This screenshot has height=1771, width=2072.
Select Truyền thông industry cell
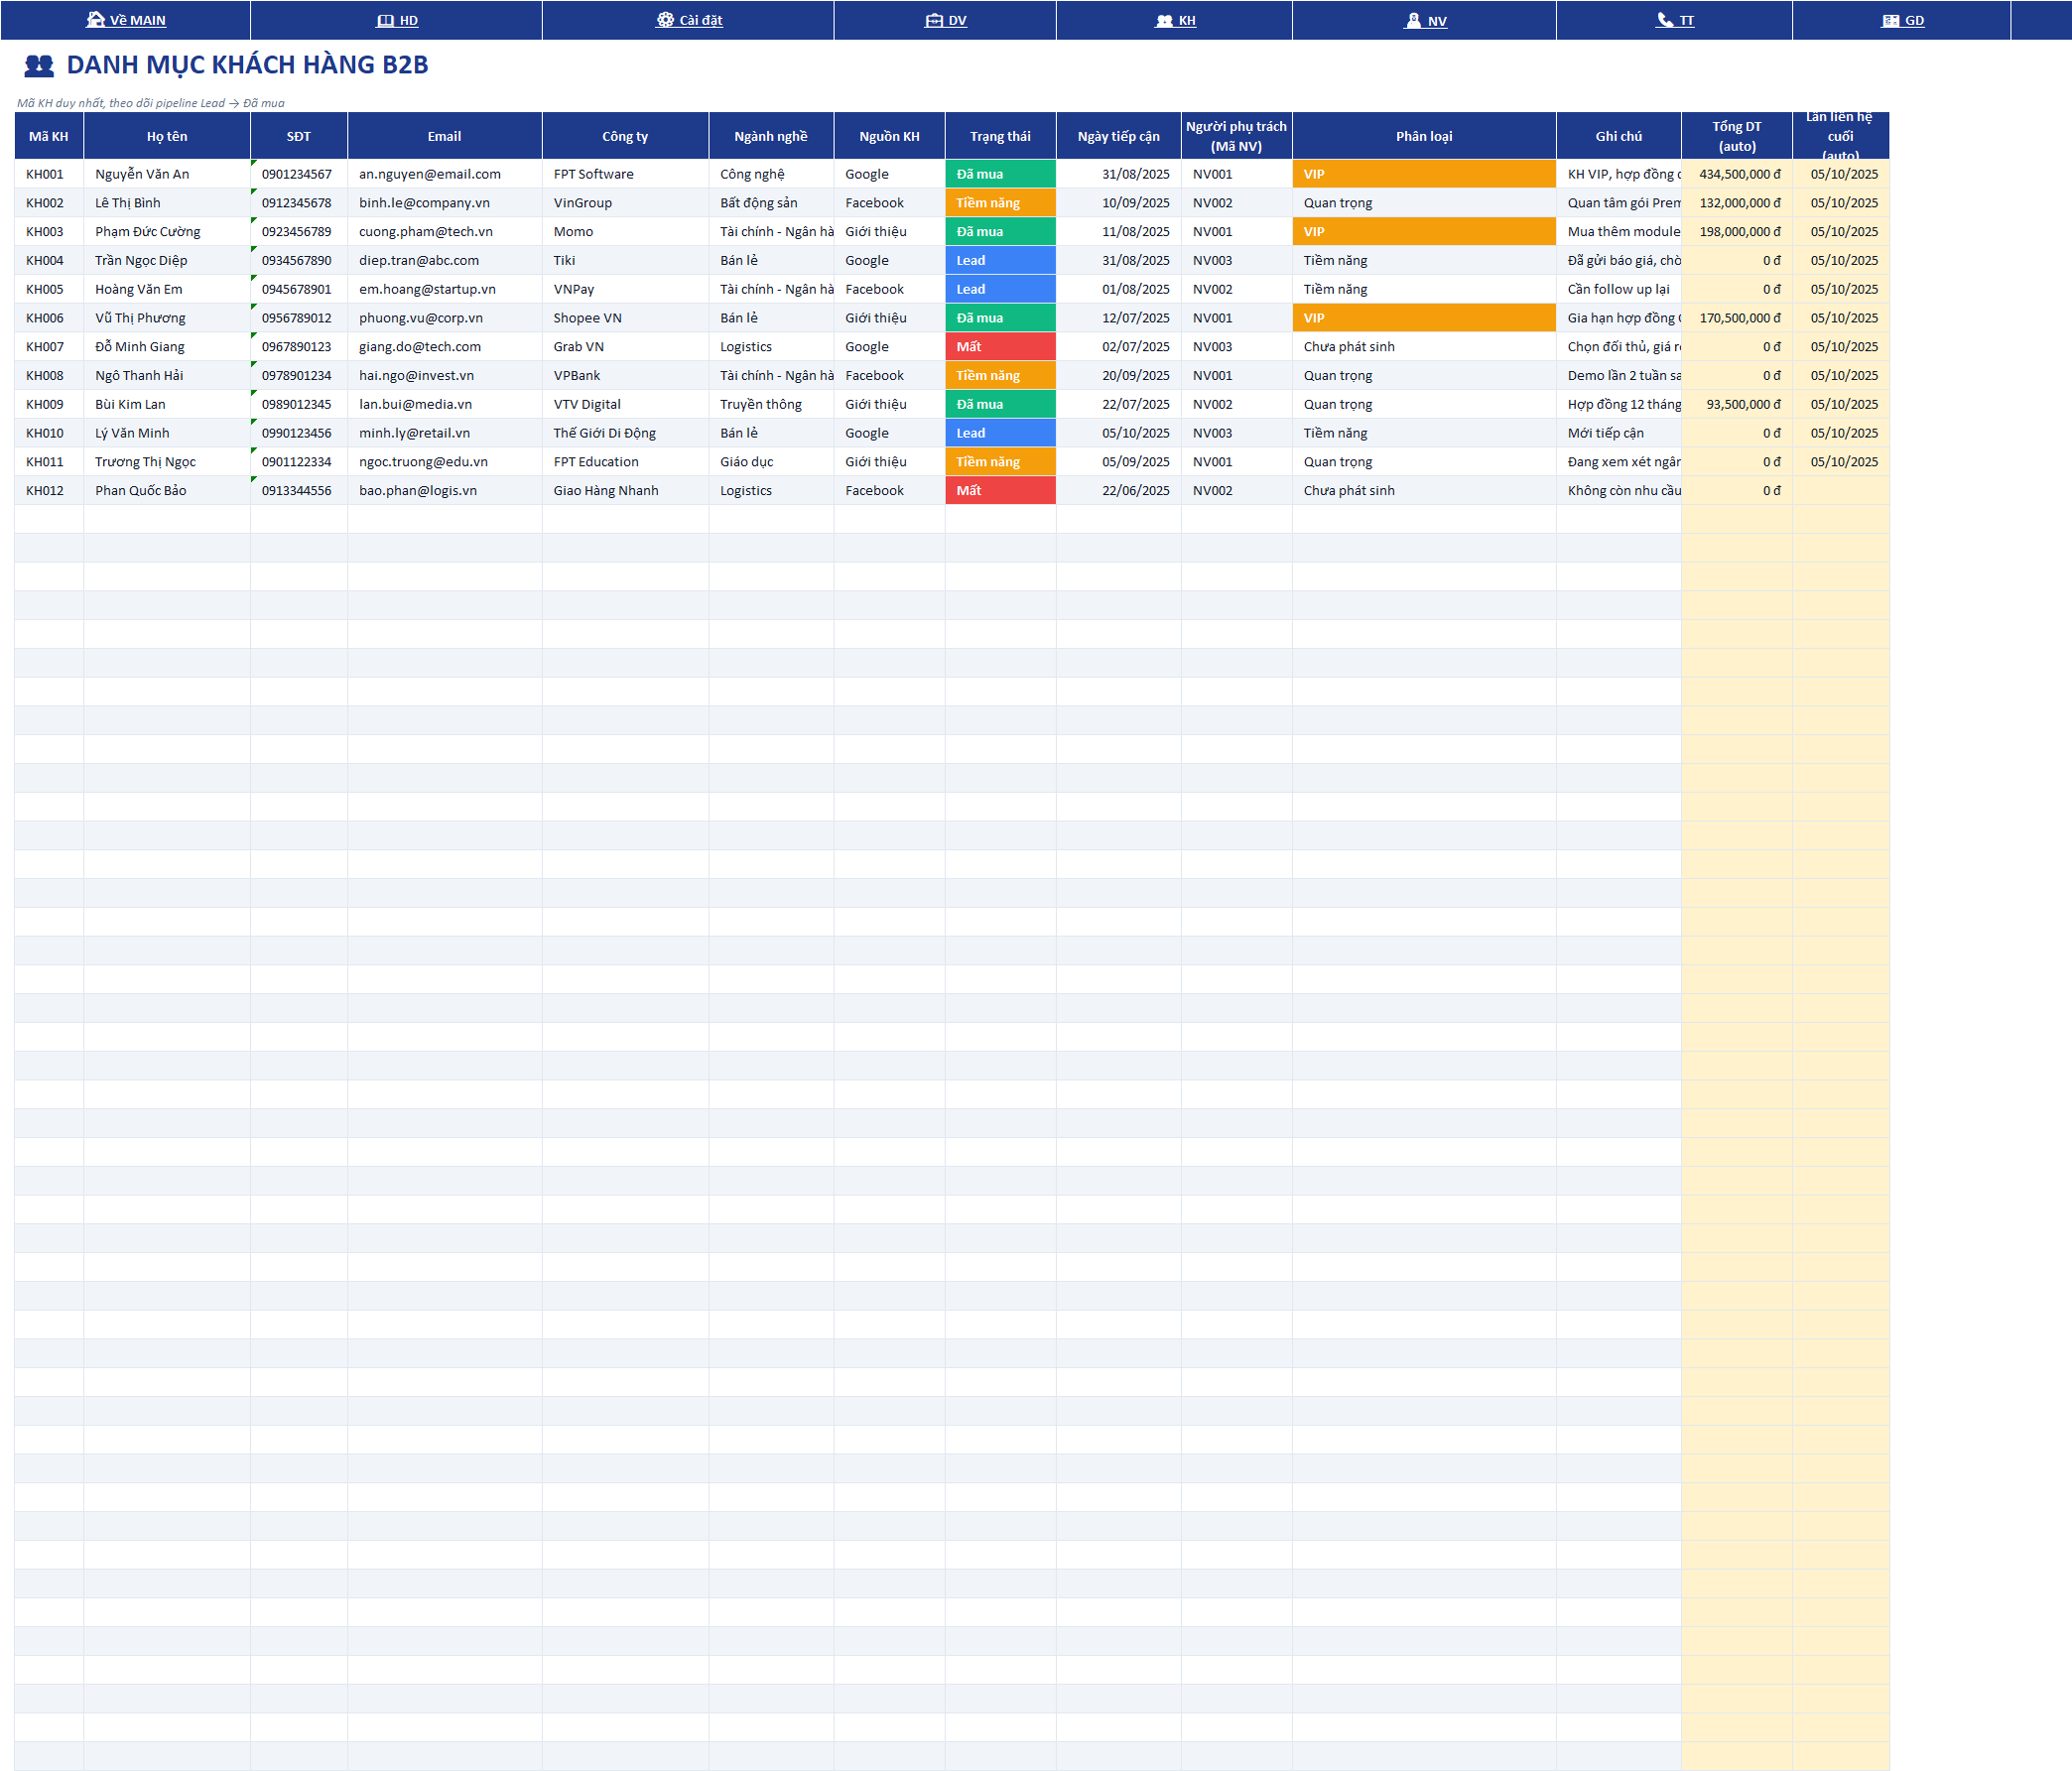coord(771,405)
